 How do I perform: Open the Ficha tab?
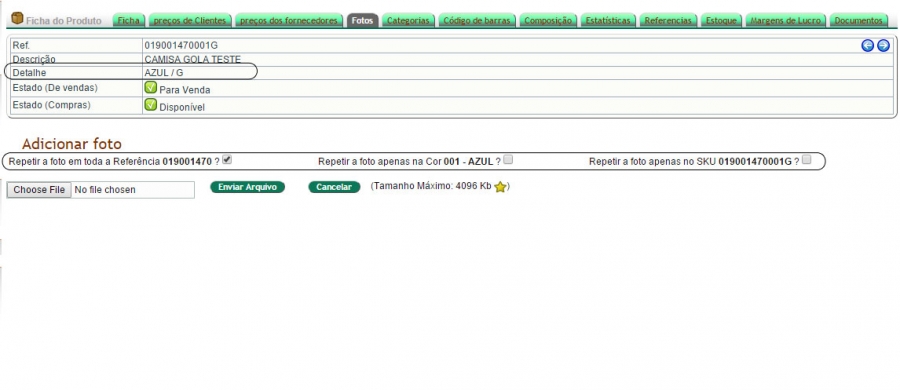129,20
